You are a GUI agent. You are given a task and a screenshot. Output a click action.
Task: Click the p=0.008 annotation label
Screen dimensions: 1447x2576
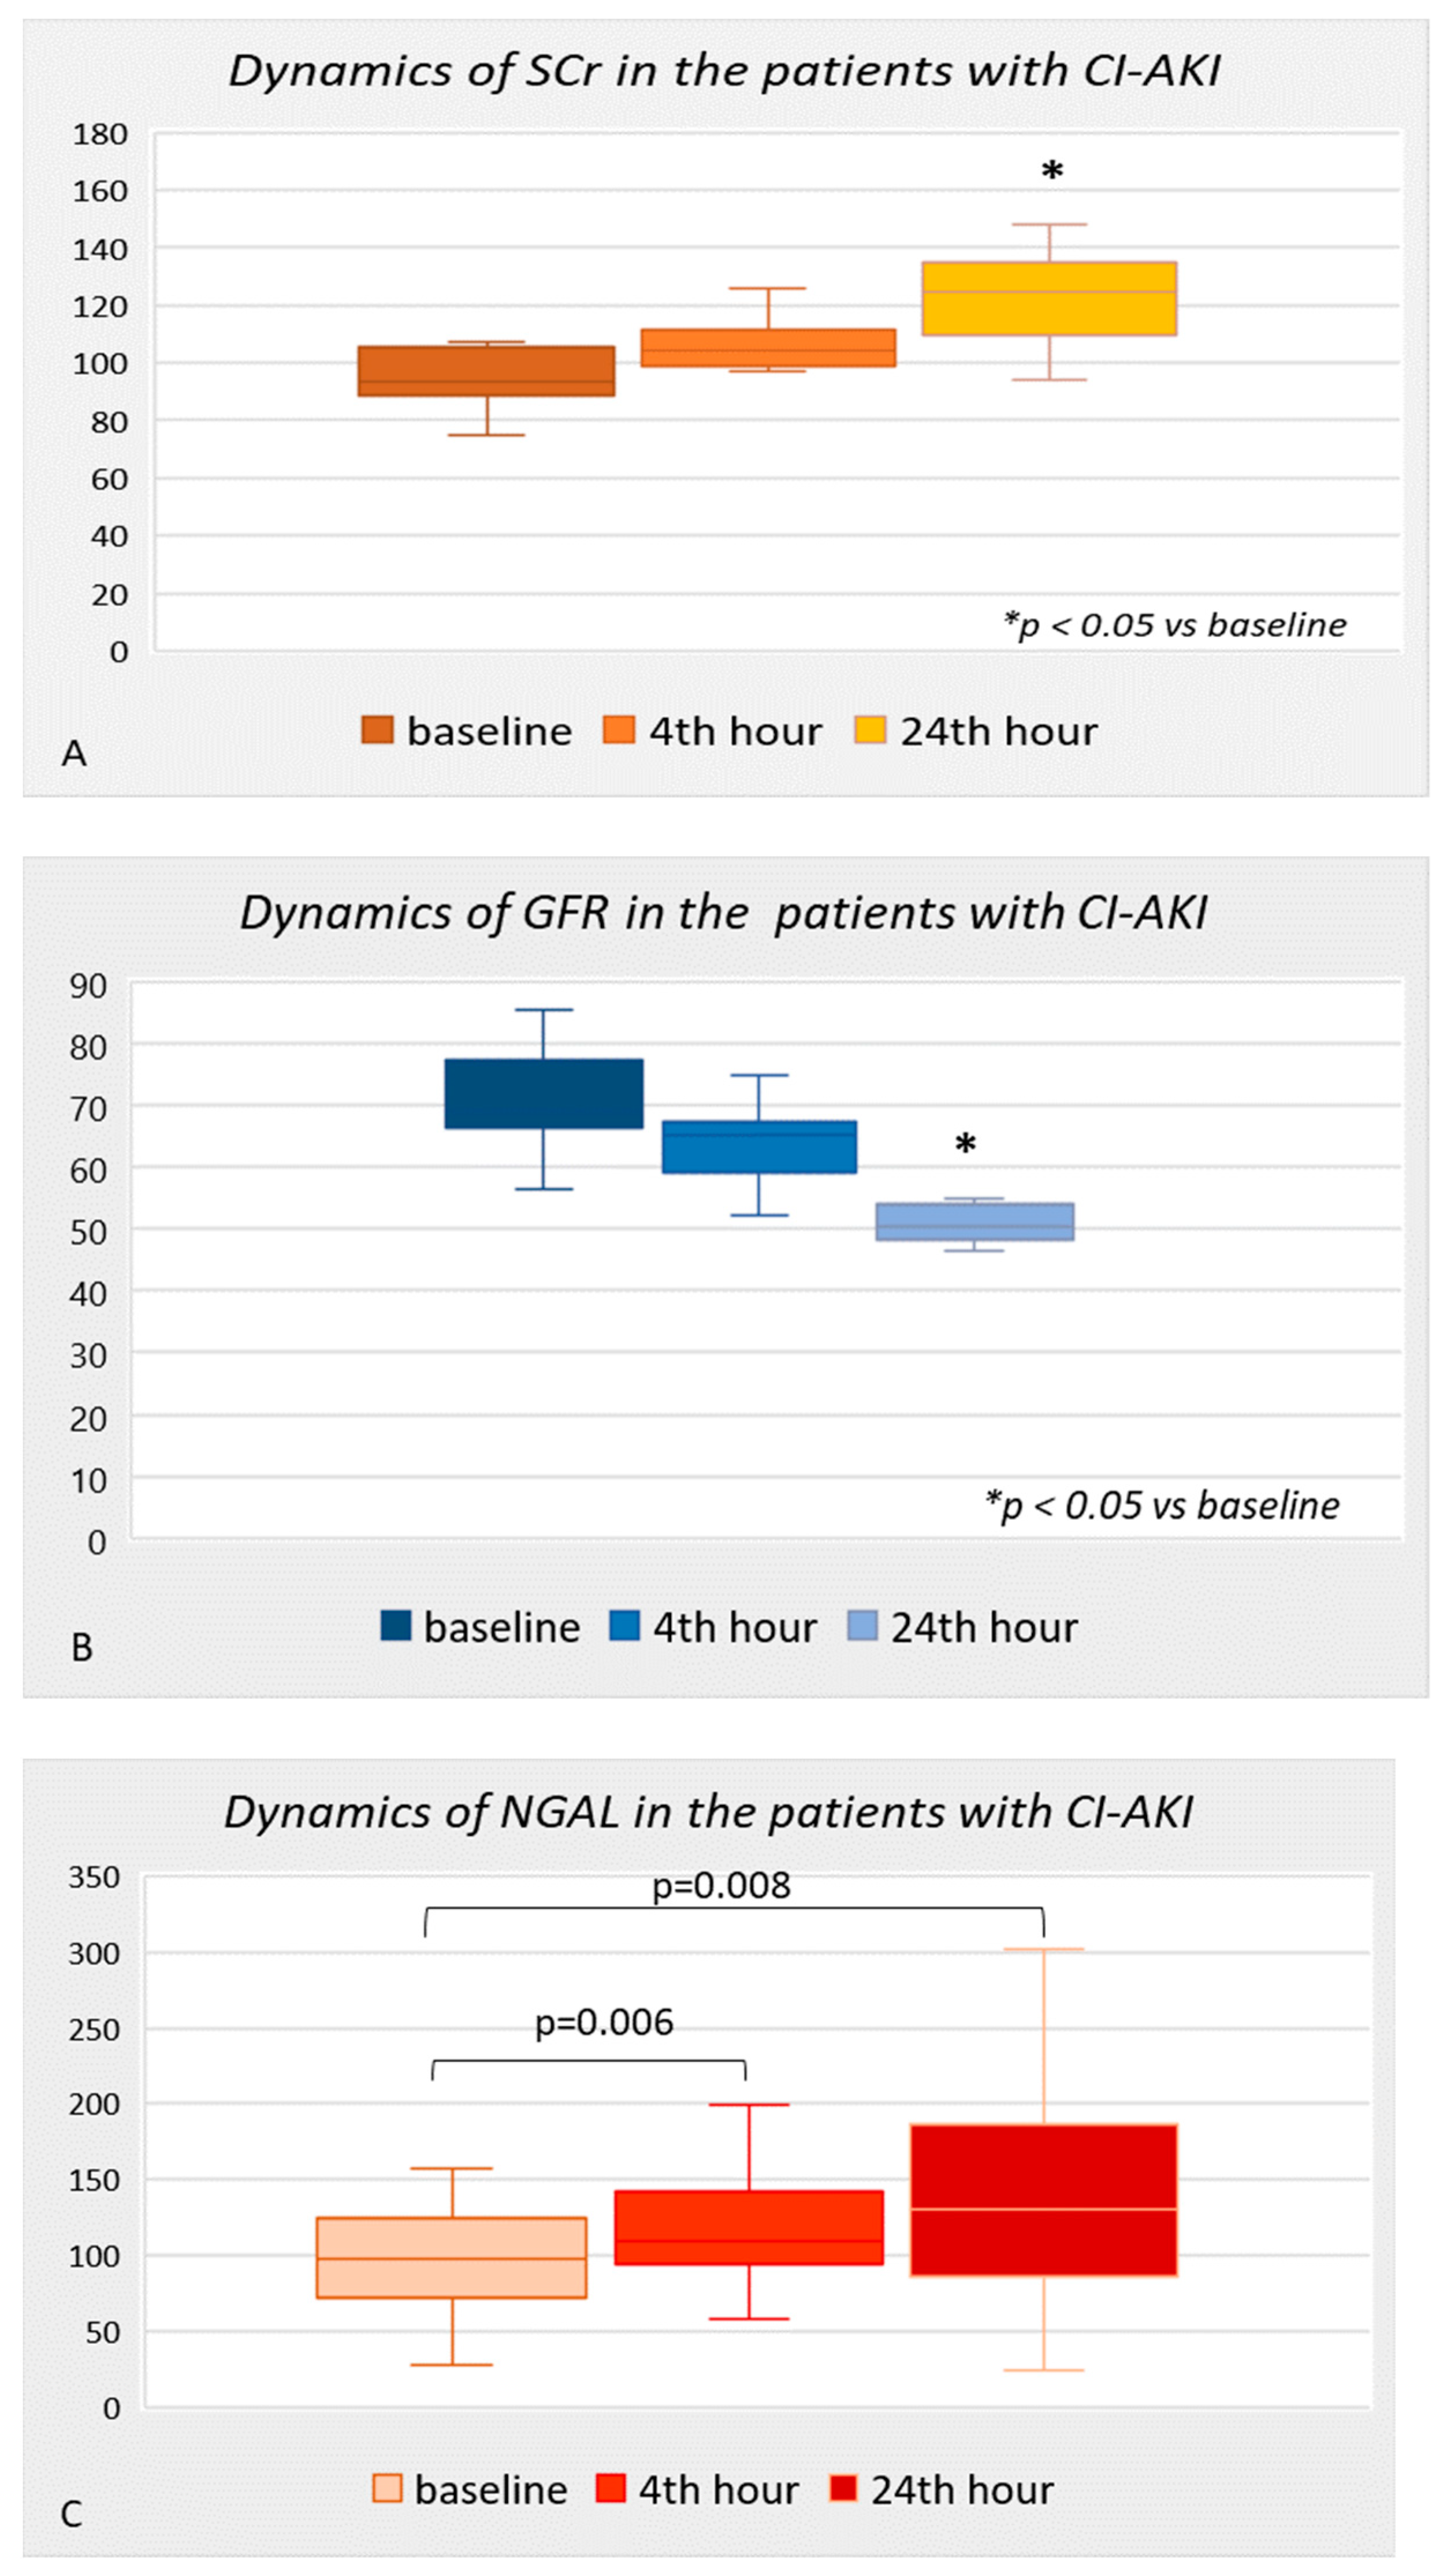(x=721, y=1886)
